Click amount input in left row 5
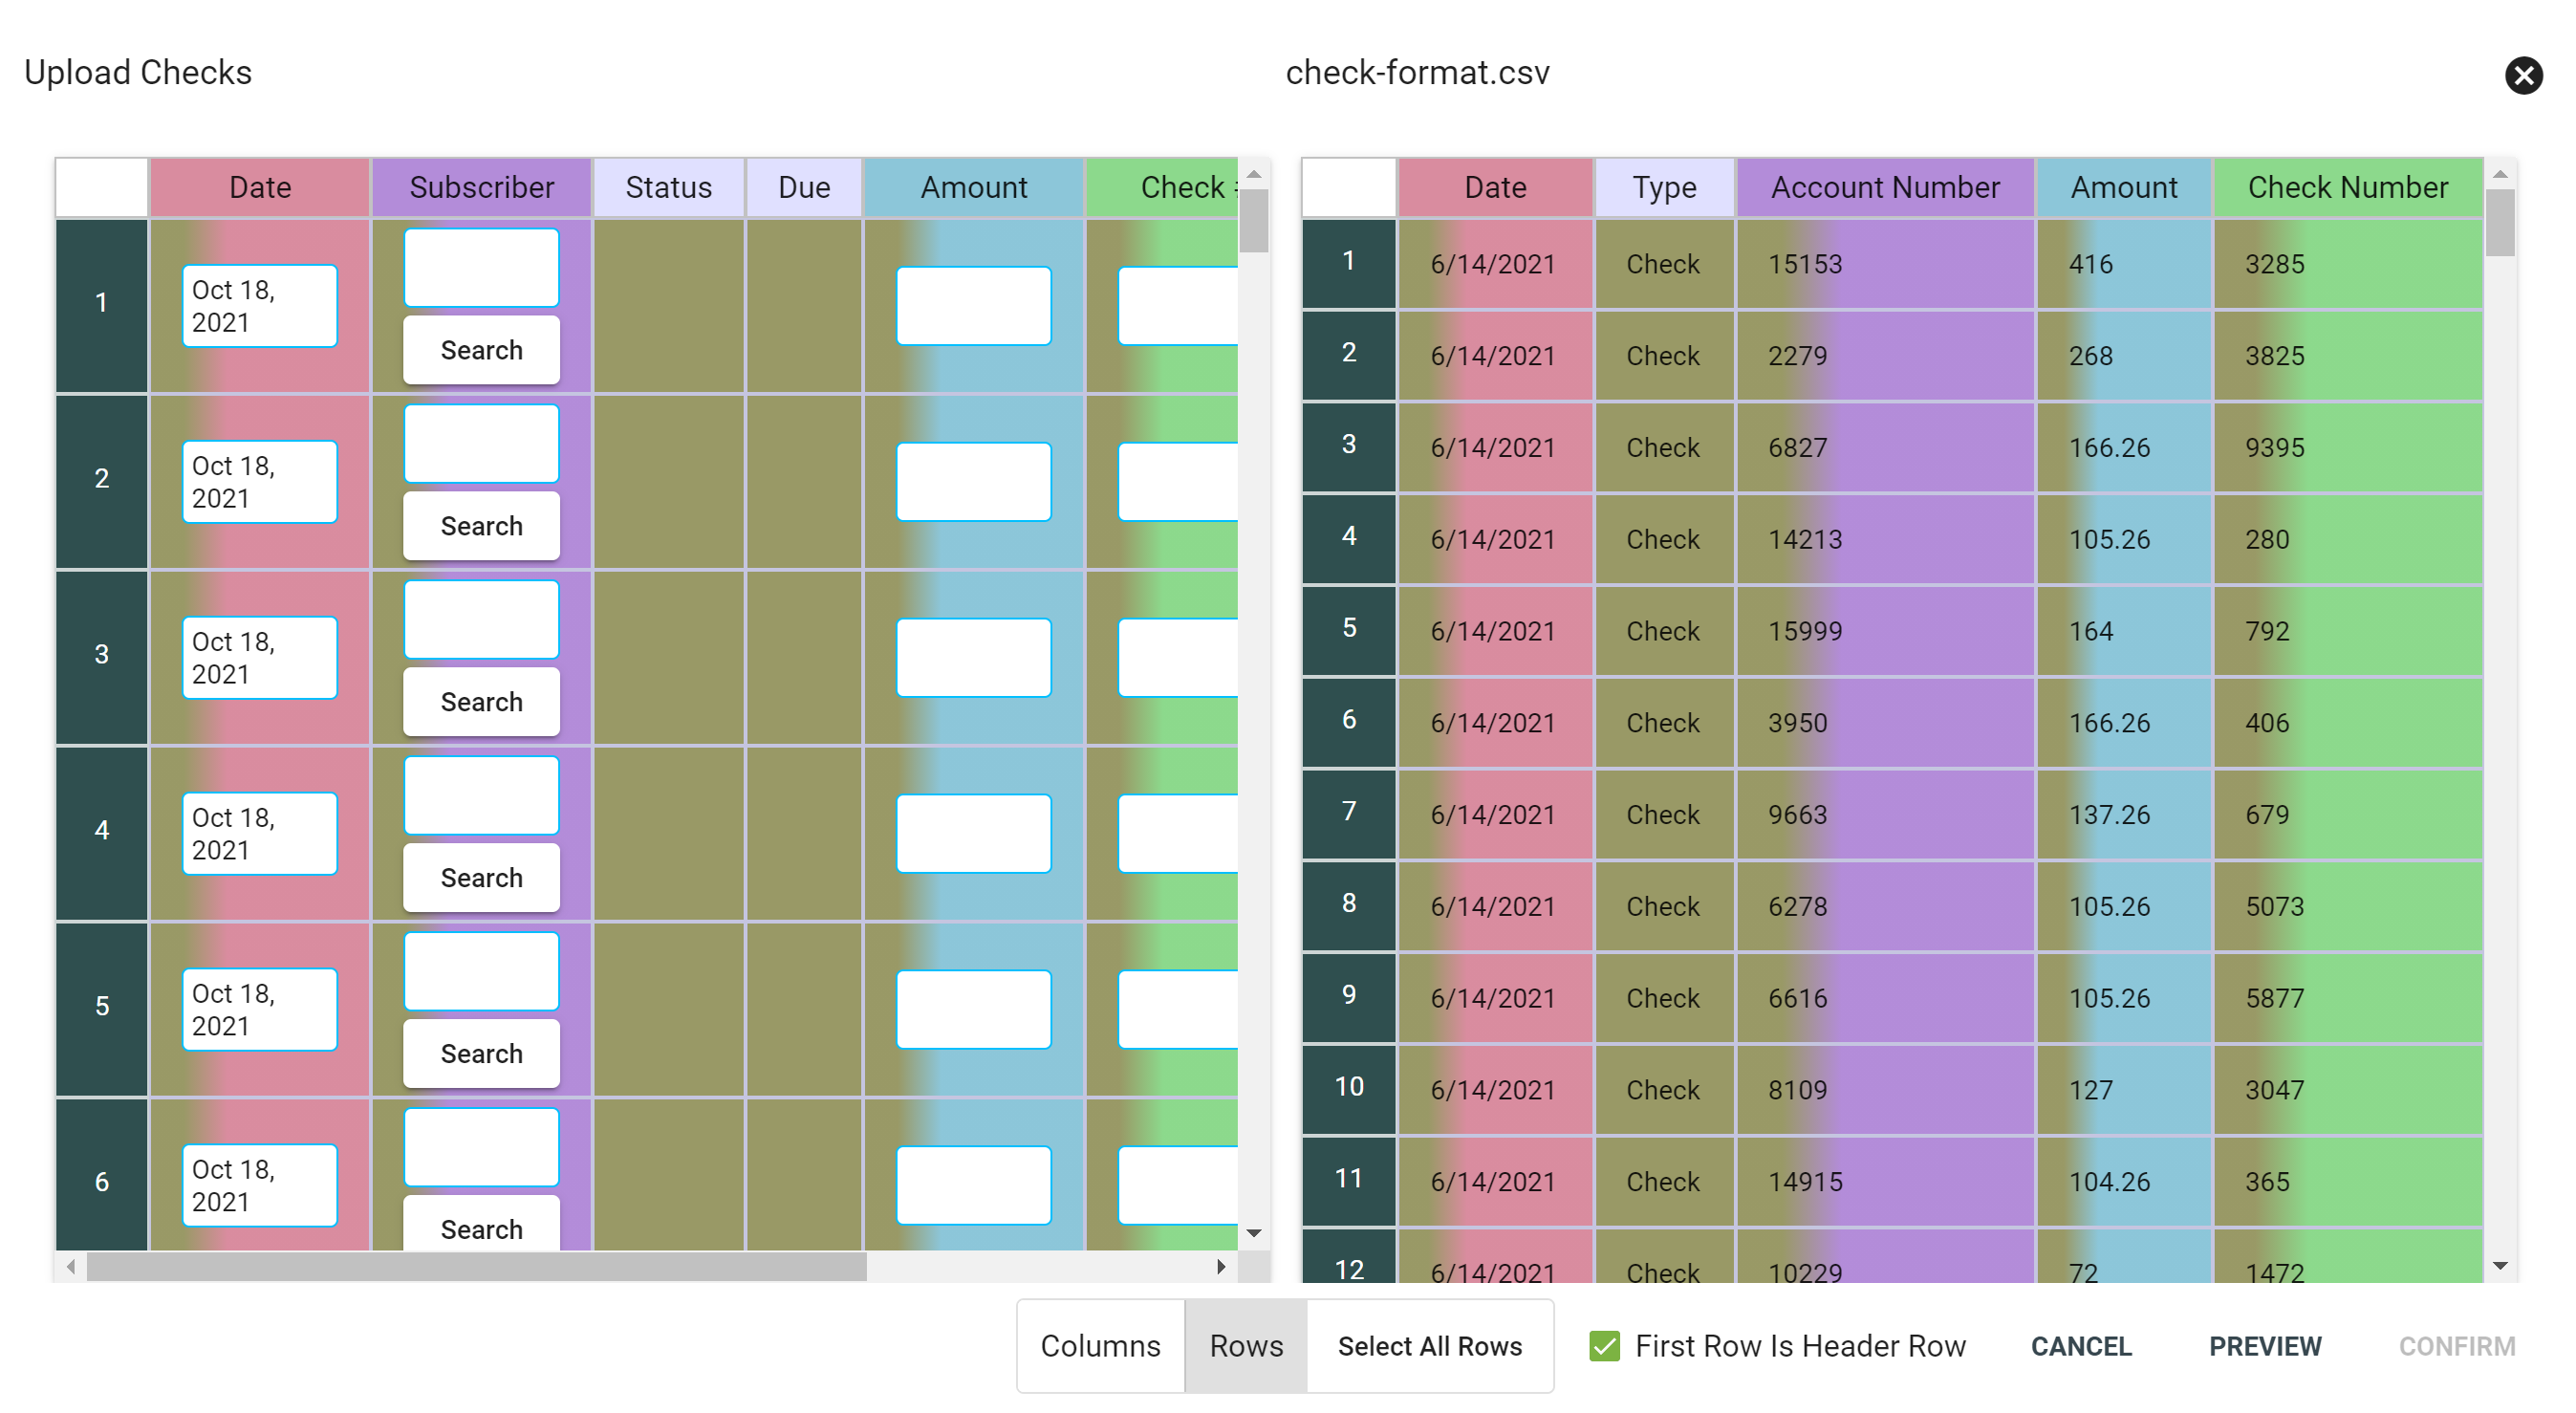Image resolution: width=2576 pixels, height=1413 pixels. point(973,1009)
